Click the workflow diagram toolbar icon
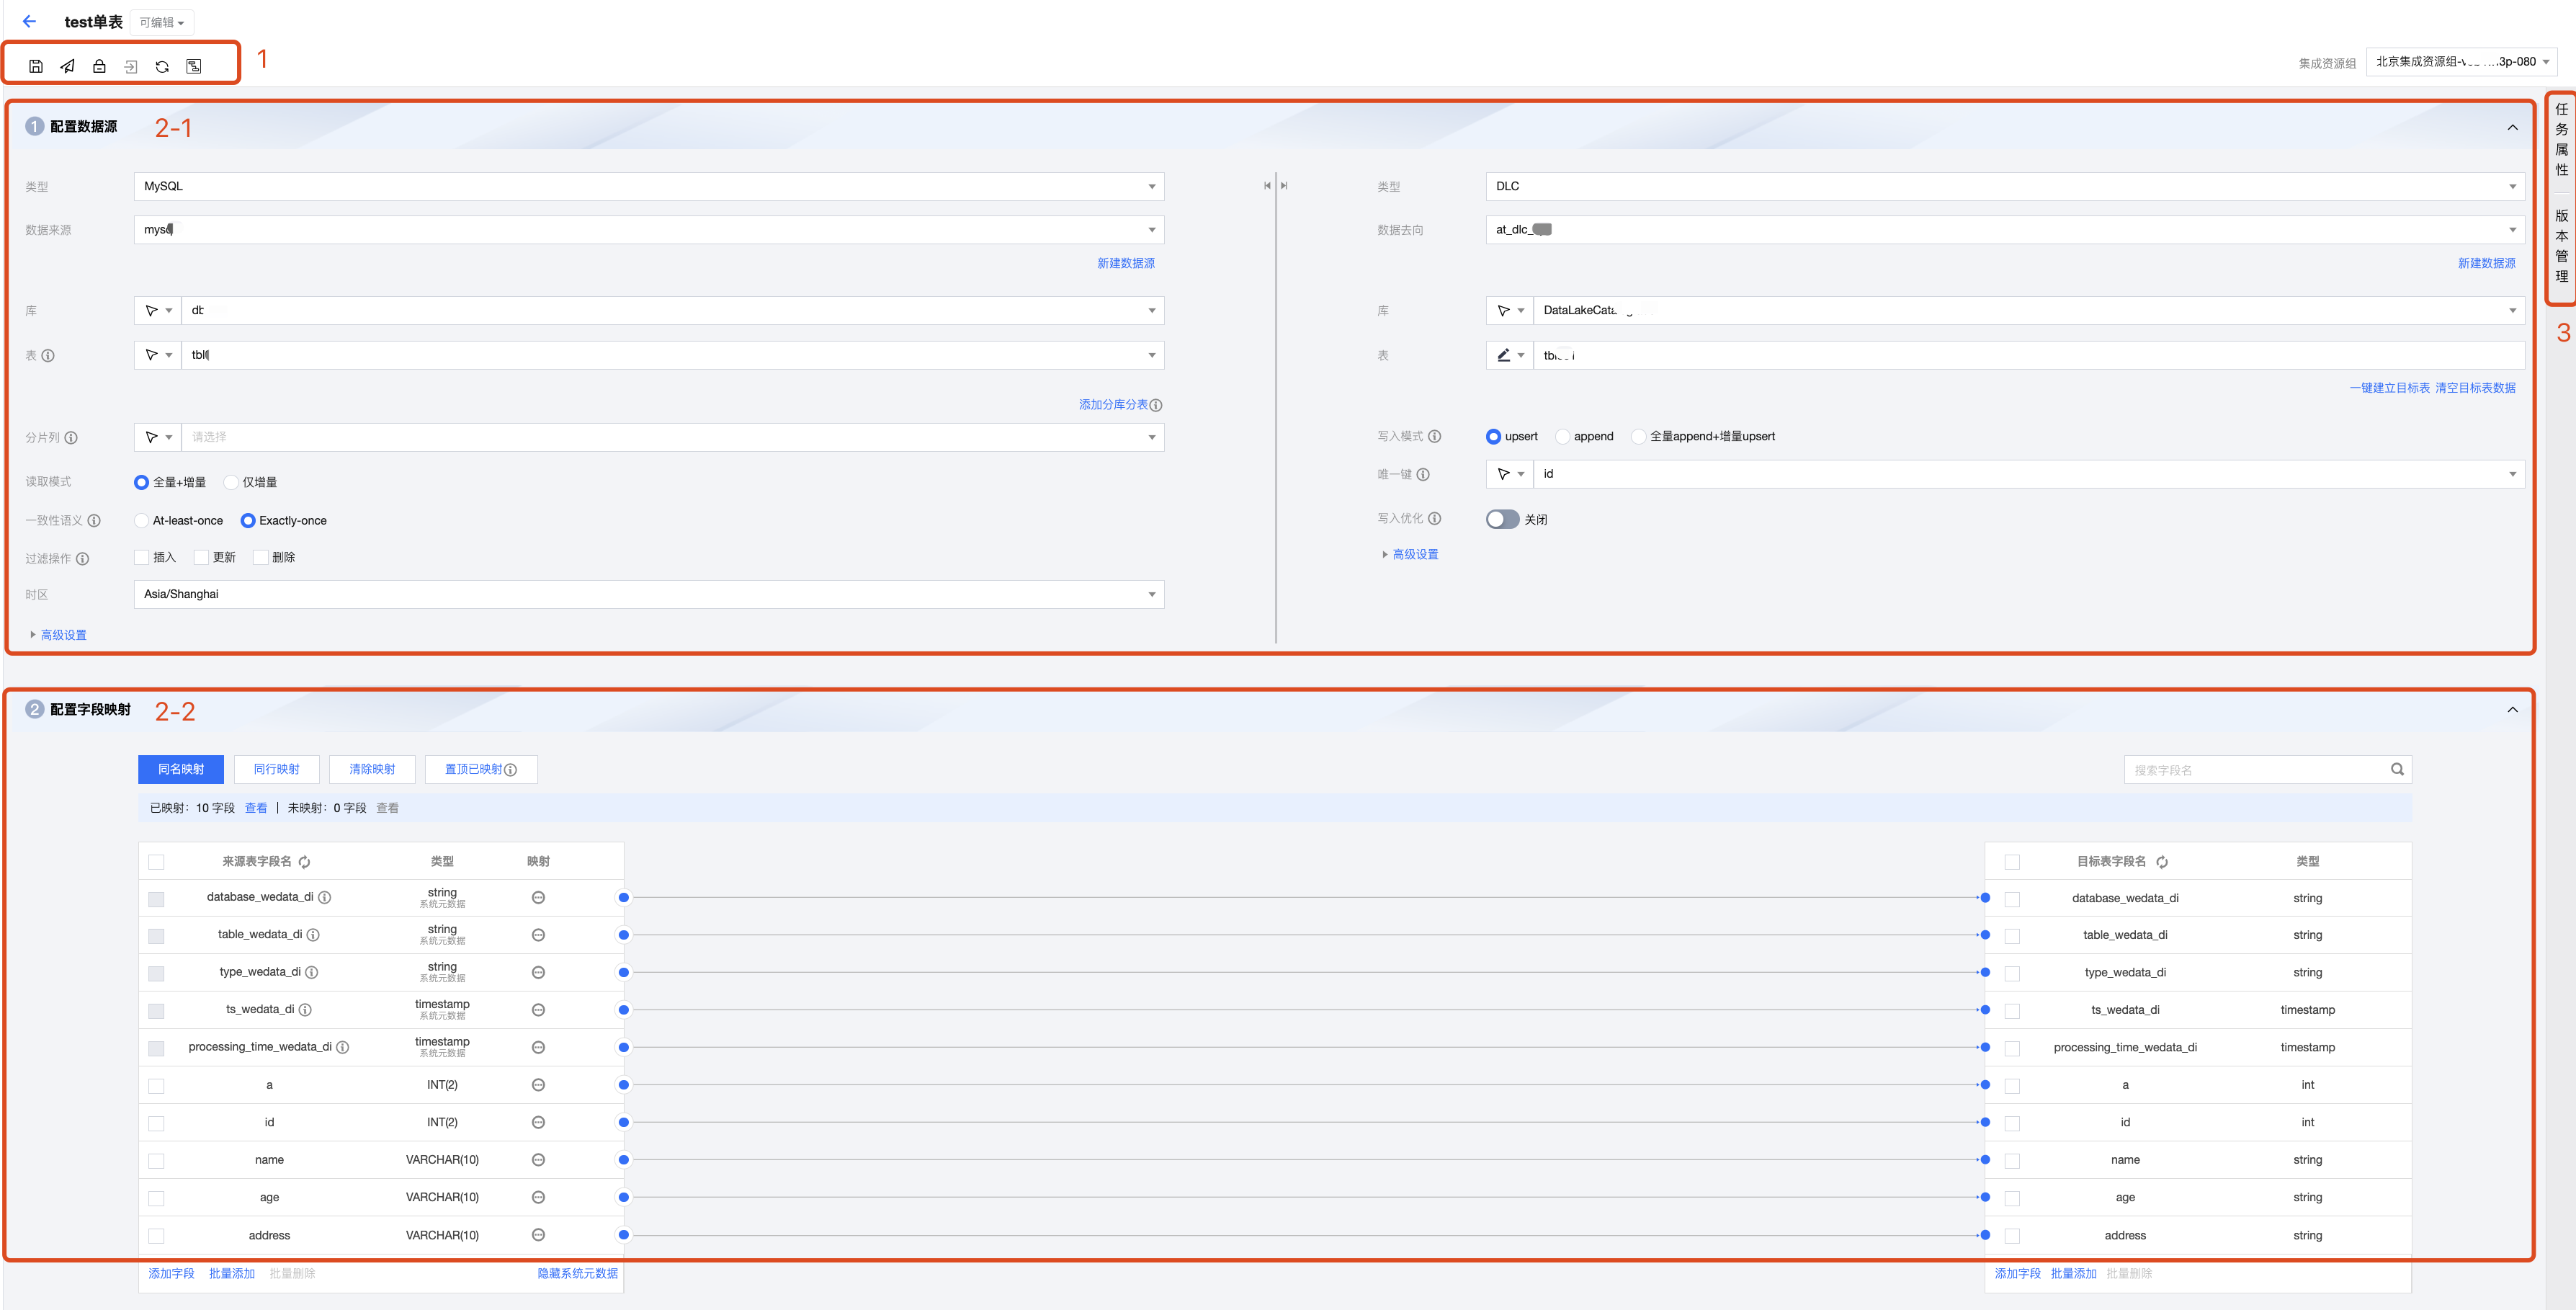The width and height of the screenshot is (2576, 1310). click(194, 66)
